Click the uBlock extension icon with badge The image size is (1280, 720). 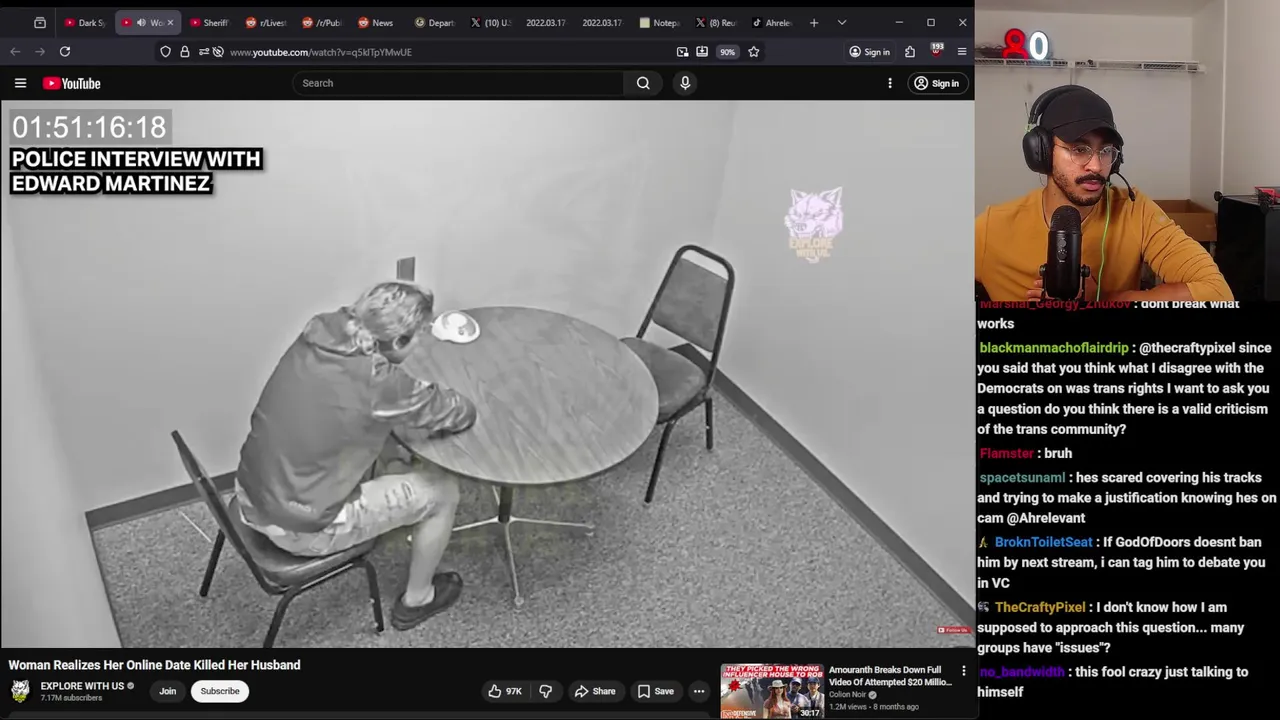937,50
